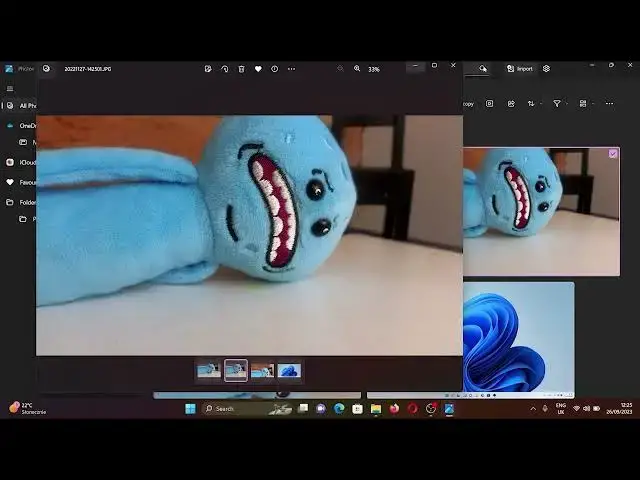Open the Windows Start menu

tap(190, 409)
